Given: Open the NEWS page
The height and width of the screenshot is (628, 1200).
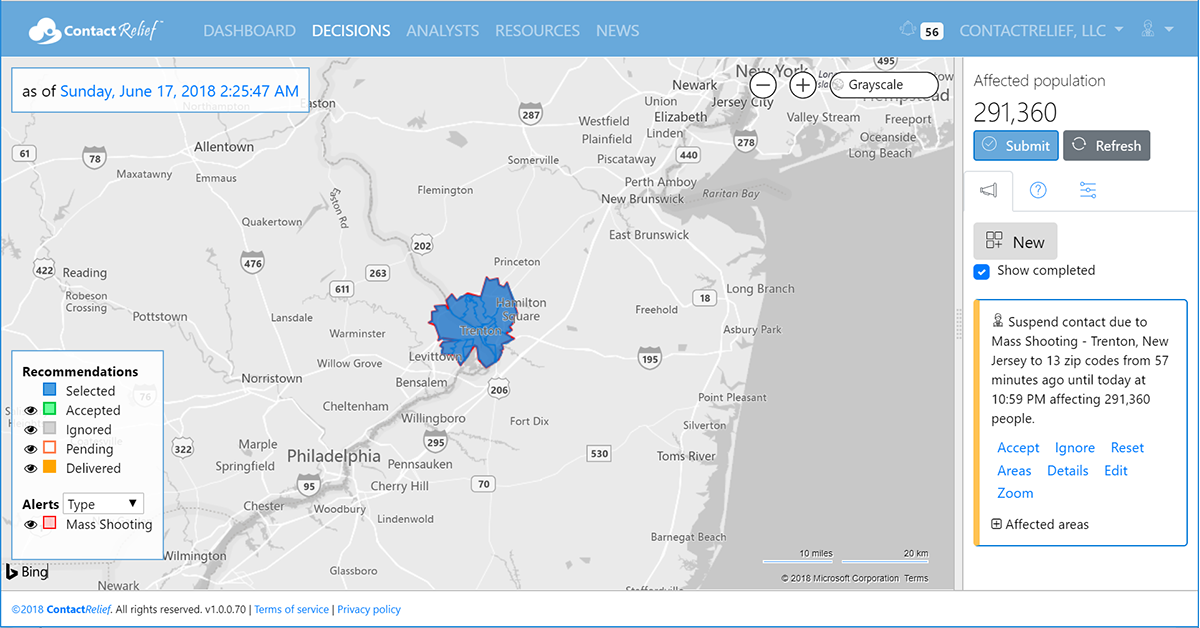Looking at the screenshot, I should coord(617,30).
